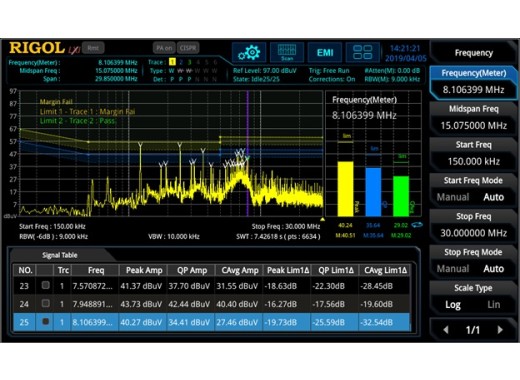Click the RIGOL logo
The image size is (520, 380).
click(37, 48)
